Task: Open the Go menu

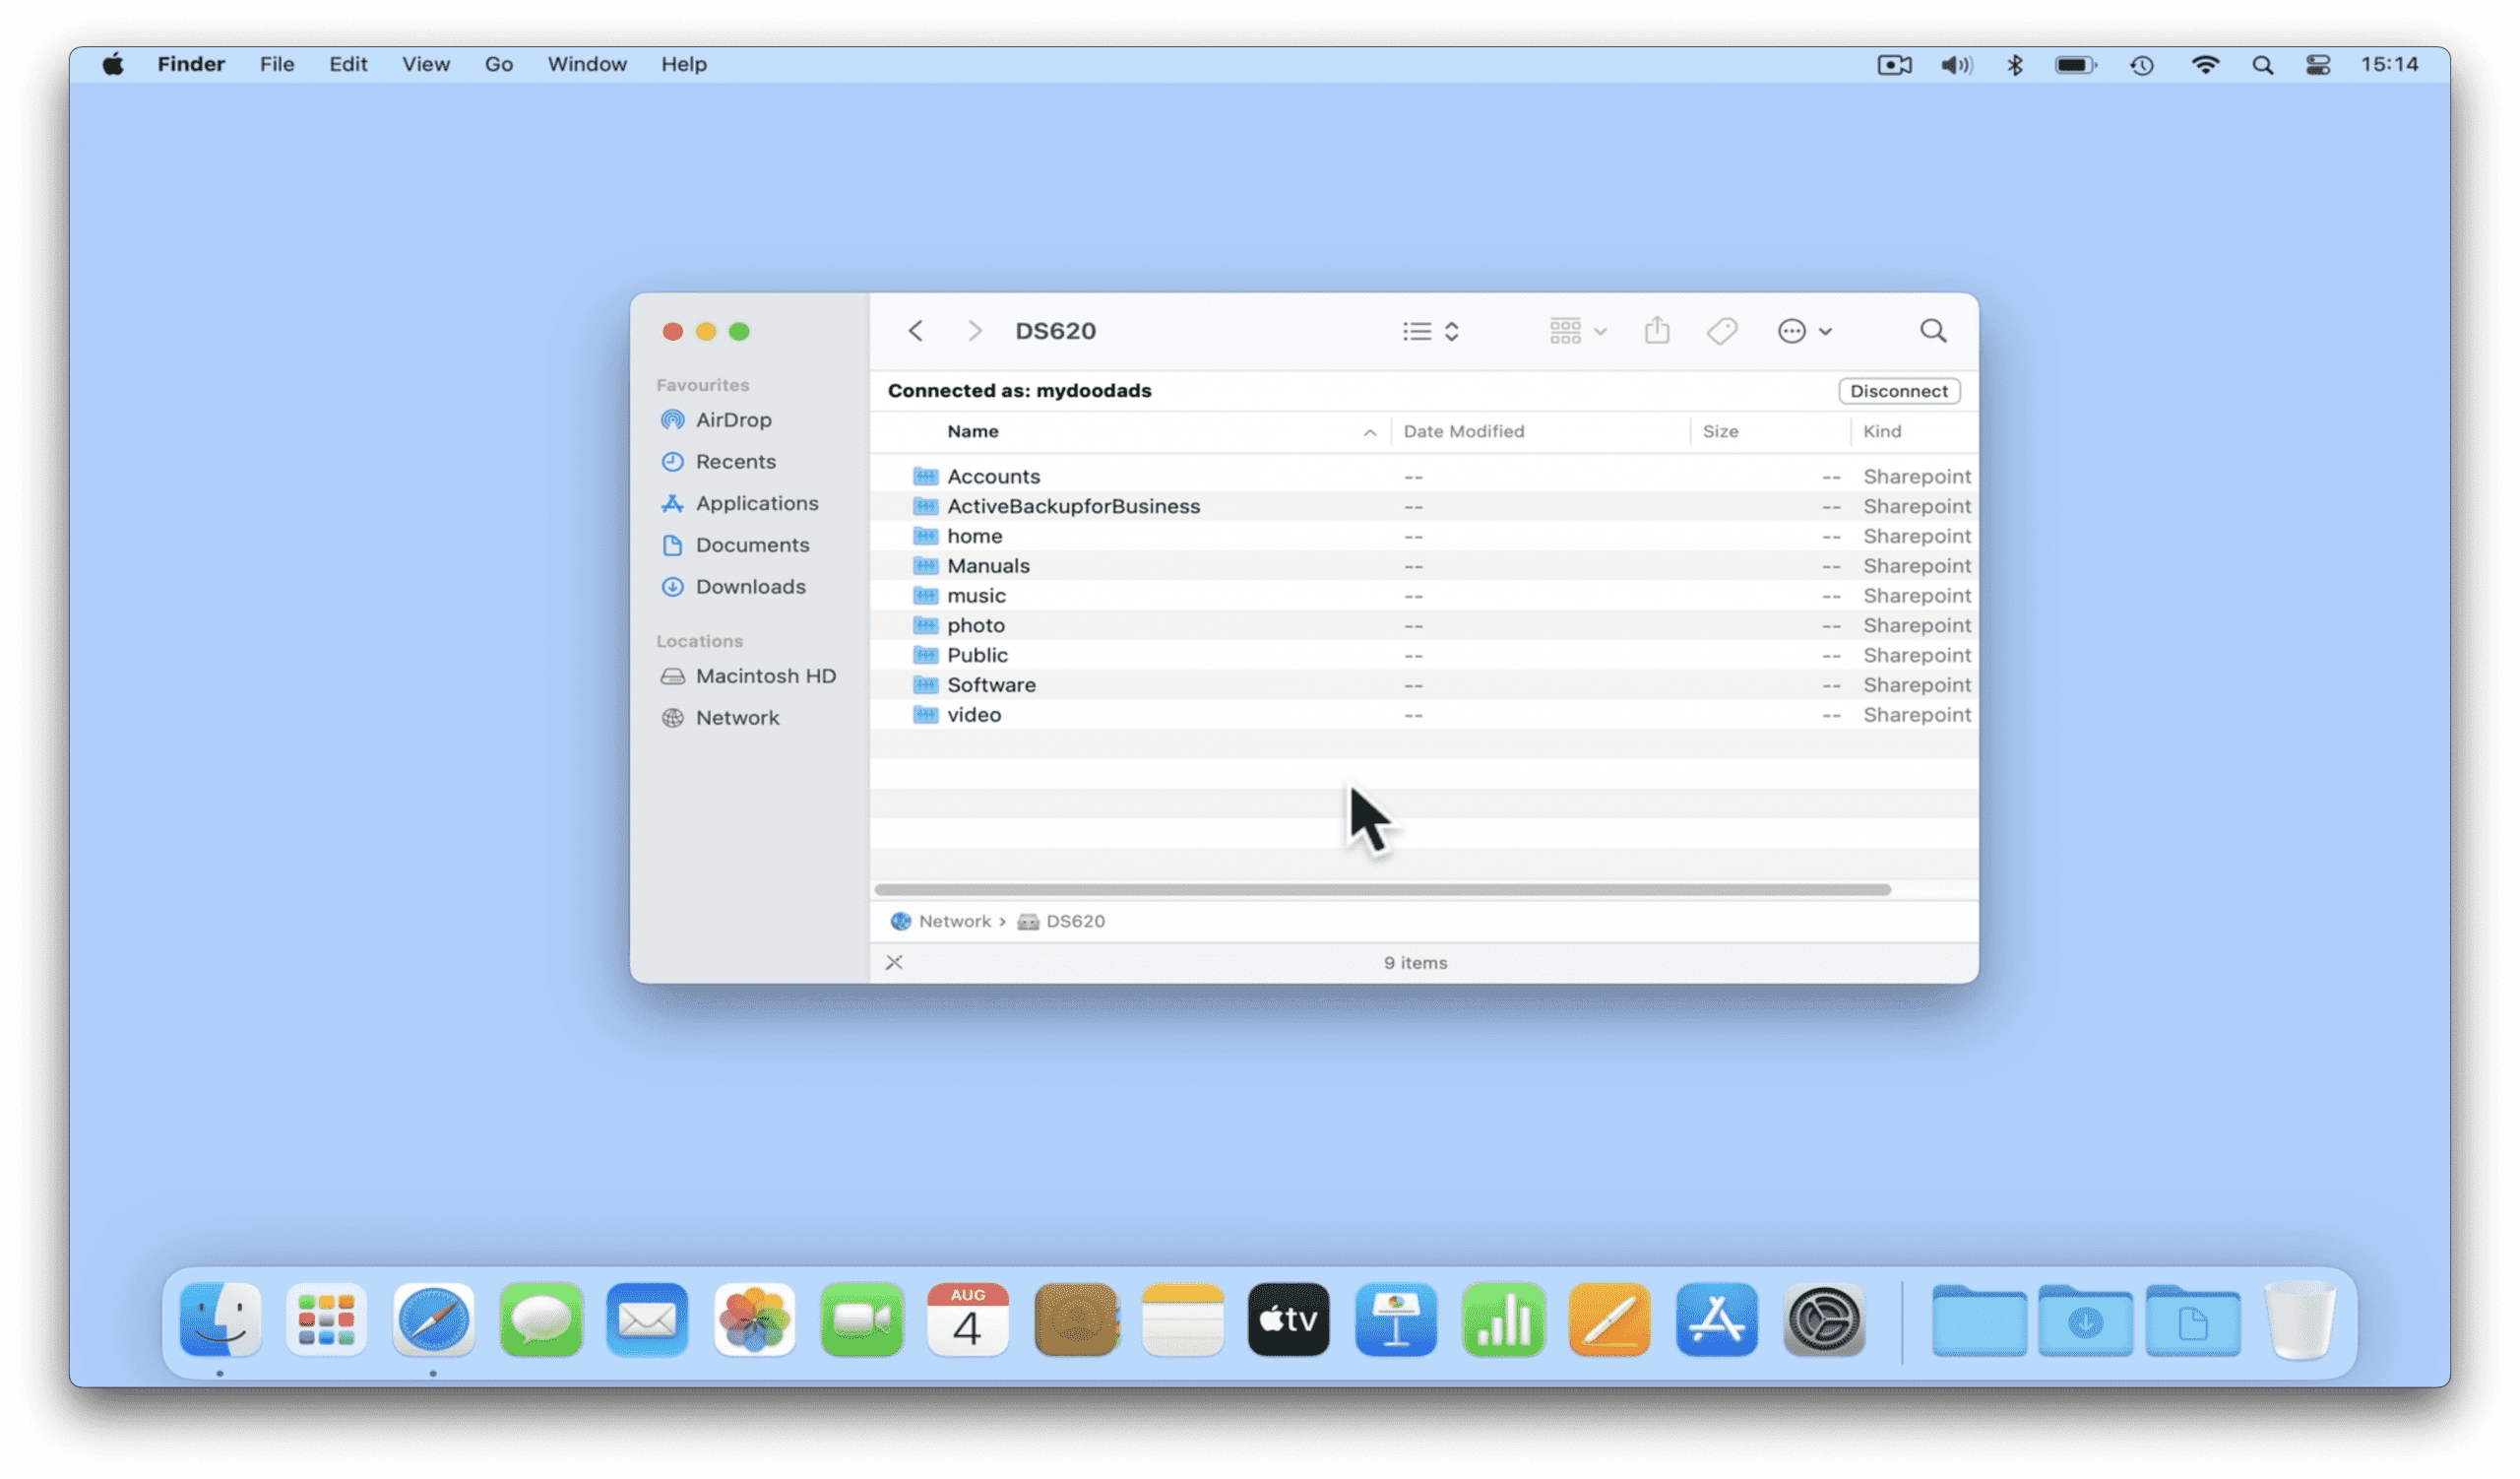Action: pos(499,64)
